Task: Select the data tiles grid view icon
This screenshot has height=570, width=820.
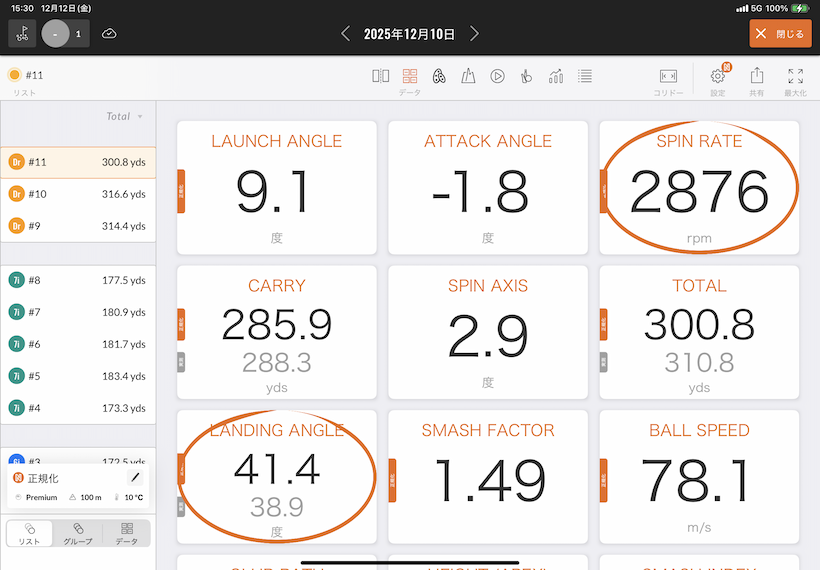Action: [x=410, y=76]
